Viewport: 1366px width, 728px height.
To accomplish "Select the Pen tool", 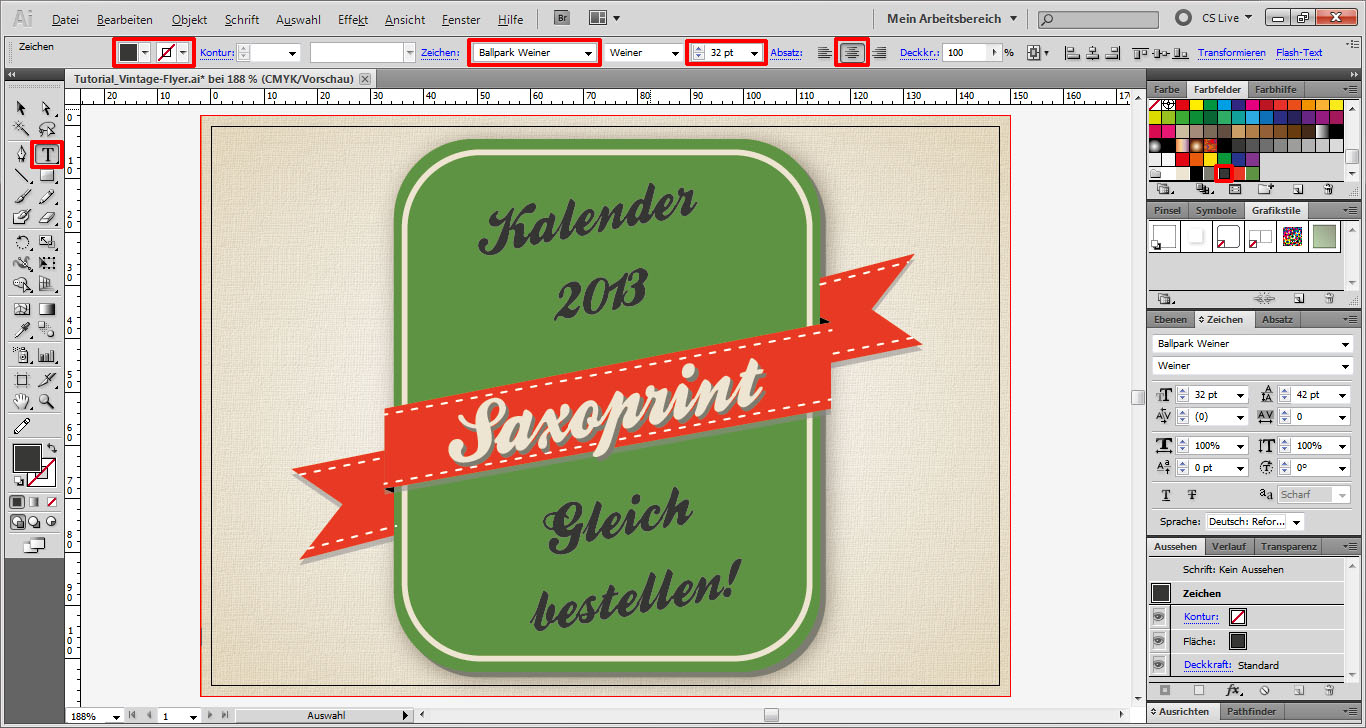I will [x=21, y=154].
